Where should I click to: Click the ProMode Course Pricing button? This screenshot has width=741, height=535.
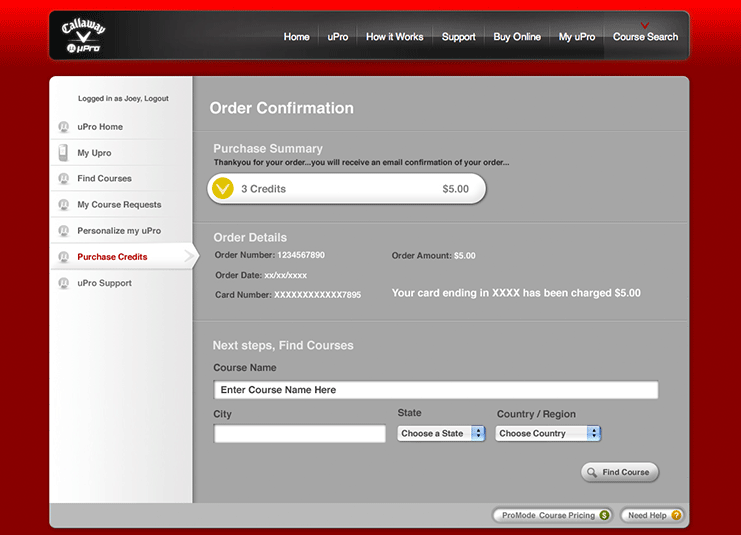click(552, 515)
